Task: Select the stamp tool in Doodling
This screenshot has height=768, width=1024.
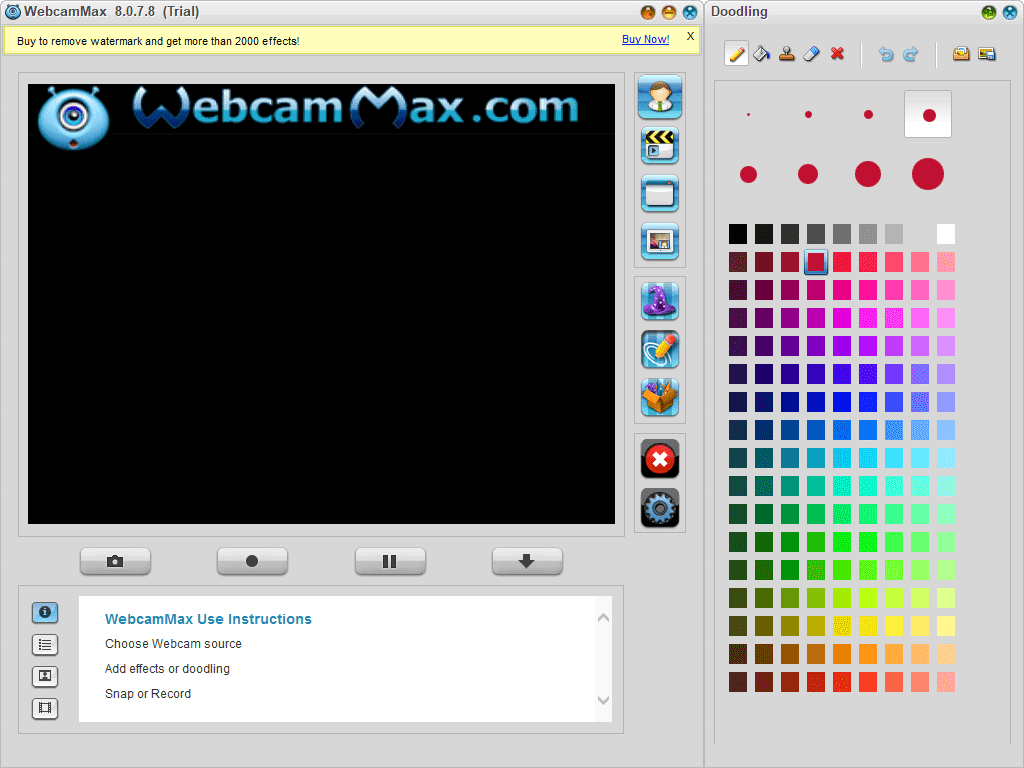Action: (787, 54)
